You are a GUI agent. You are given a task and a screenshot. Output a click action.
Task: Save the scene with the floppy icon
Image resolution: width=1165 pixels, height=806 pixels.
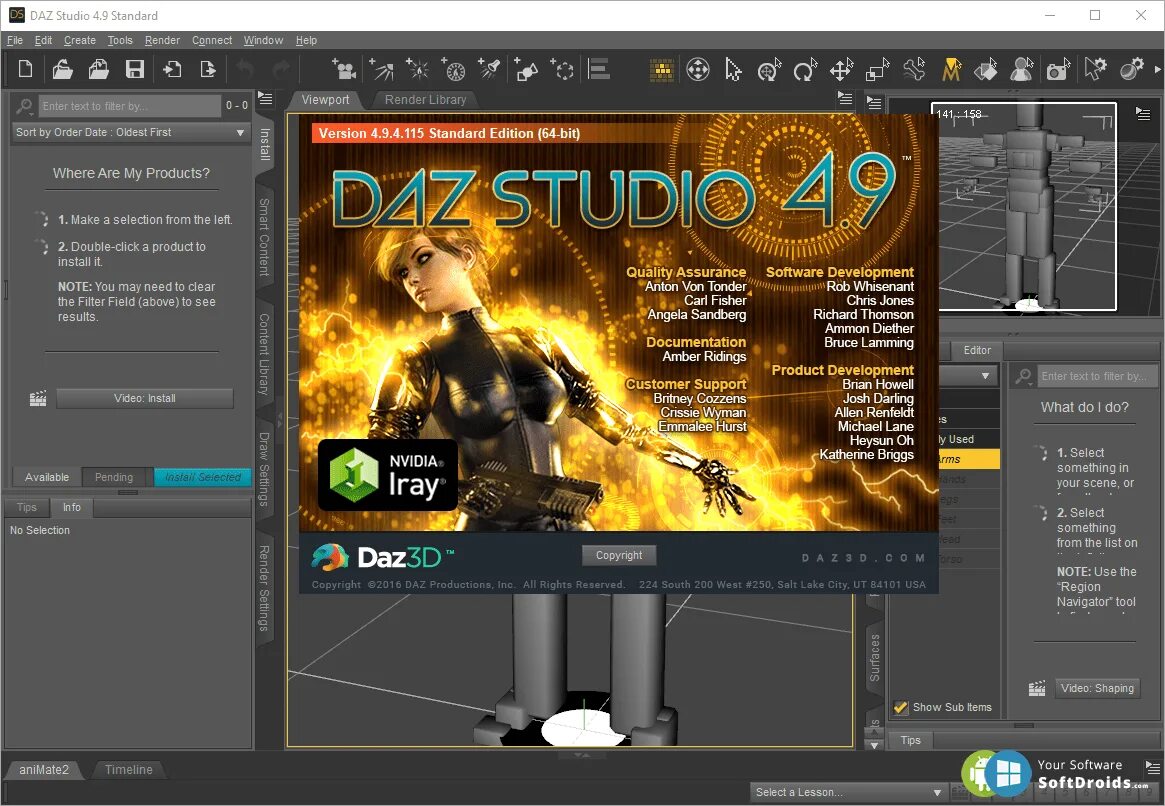point(134,69)
